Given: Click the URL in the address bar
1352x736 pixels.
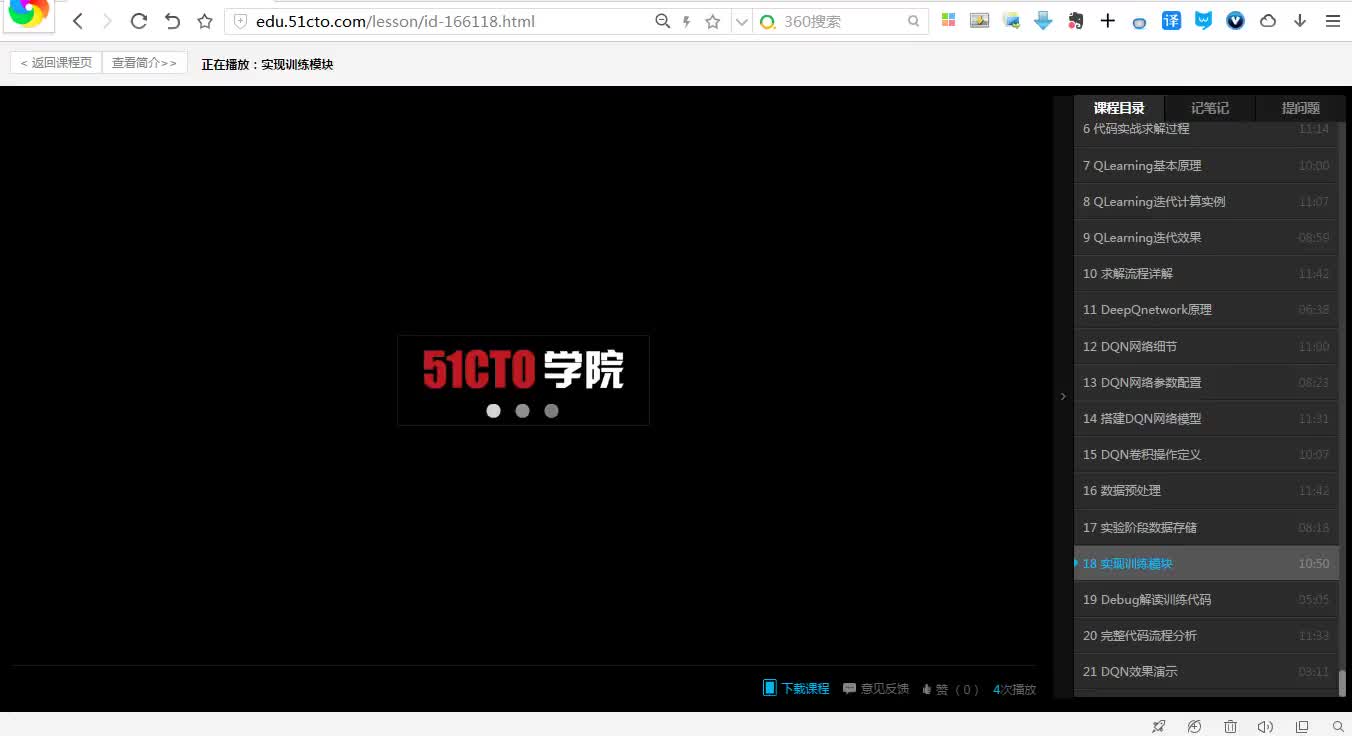Looking at the screenshot, I should 395,21.
